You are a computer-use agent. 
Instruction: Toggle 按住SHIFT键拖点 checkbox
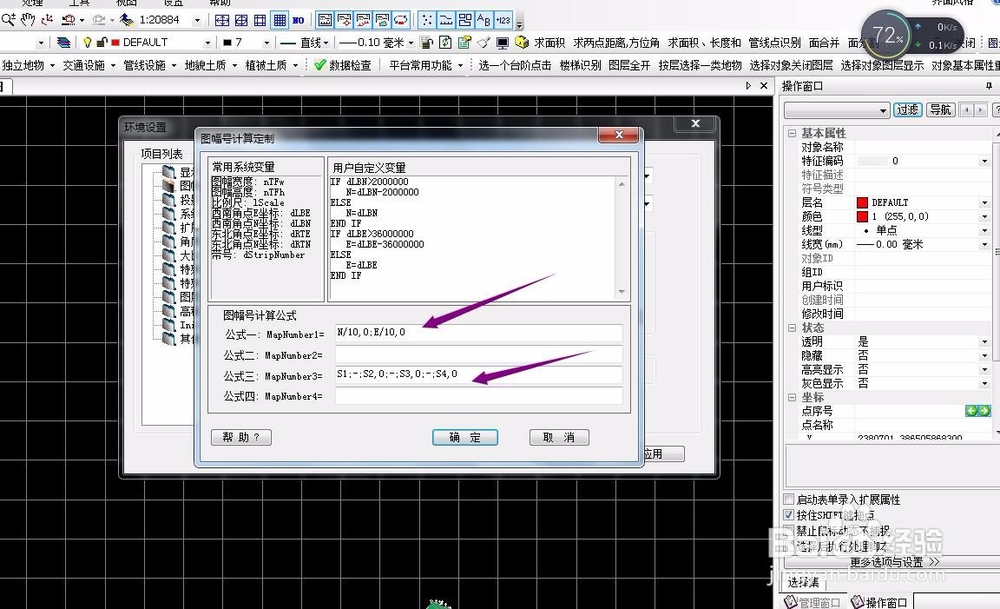789,515
